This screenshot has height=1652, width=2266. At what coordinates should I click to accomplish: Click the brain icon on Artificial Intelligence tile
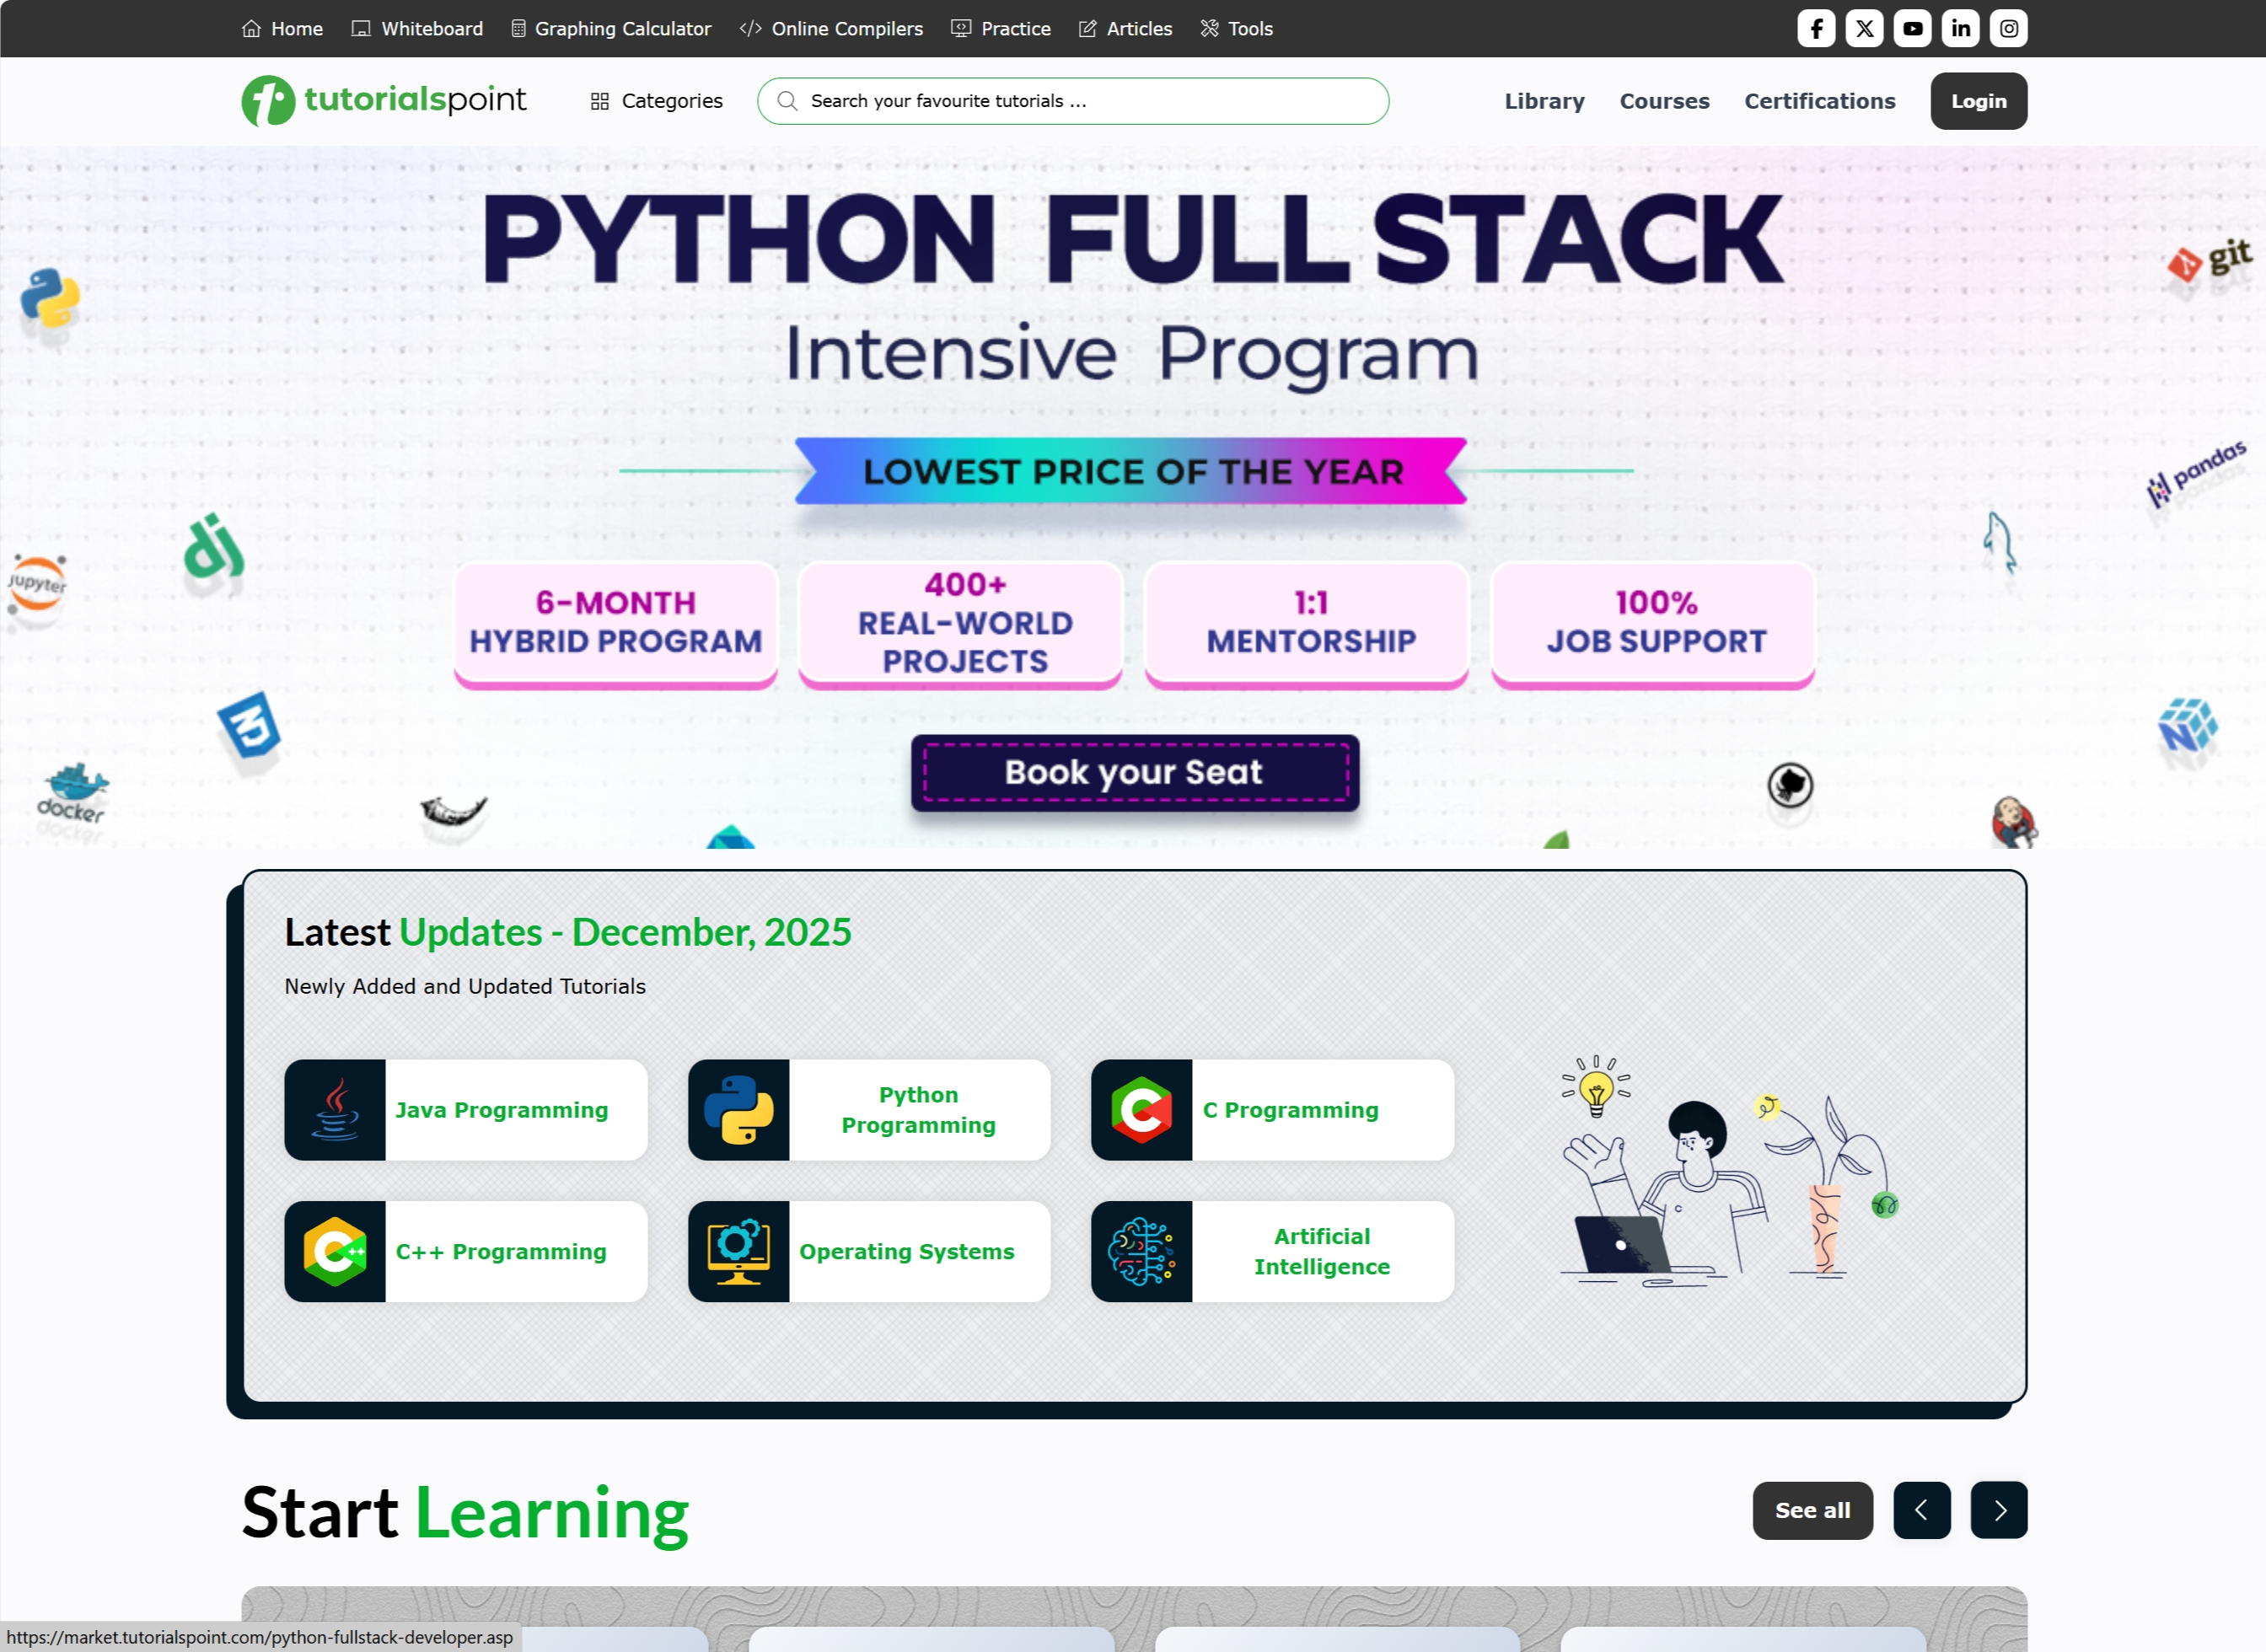tap(1141, 1252)
